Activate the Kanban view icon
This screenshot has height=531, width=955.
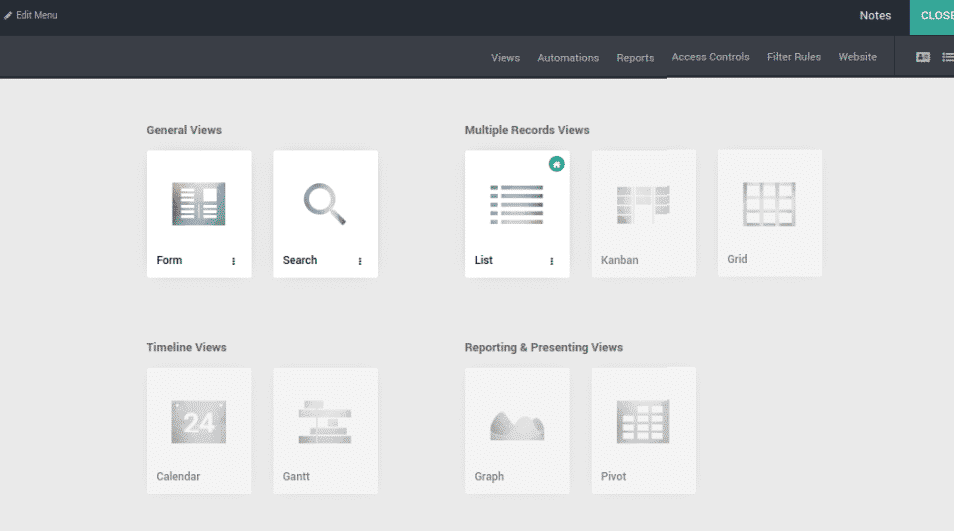(x=643, y=204)
